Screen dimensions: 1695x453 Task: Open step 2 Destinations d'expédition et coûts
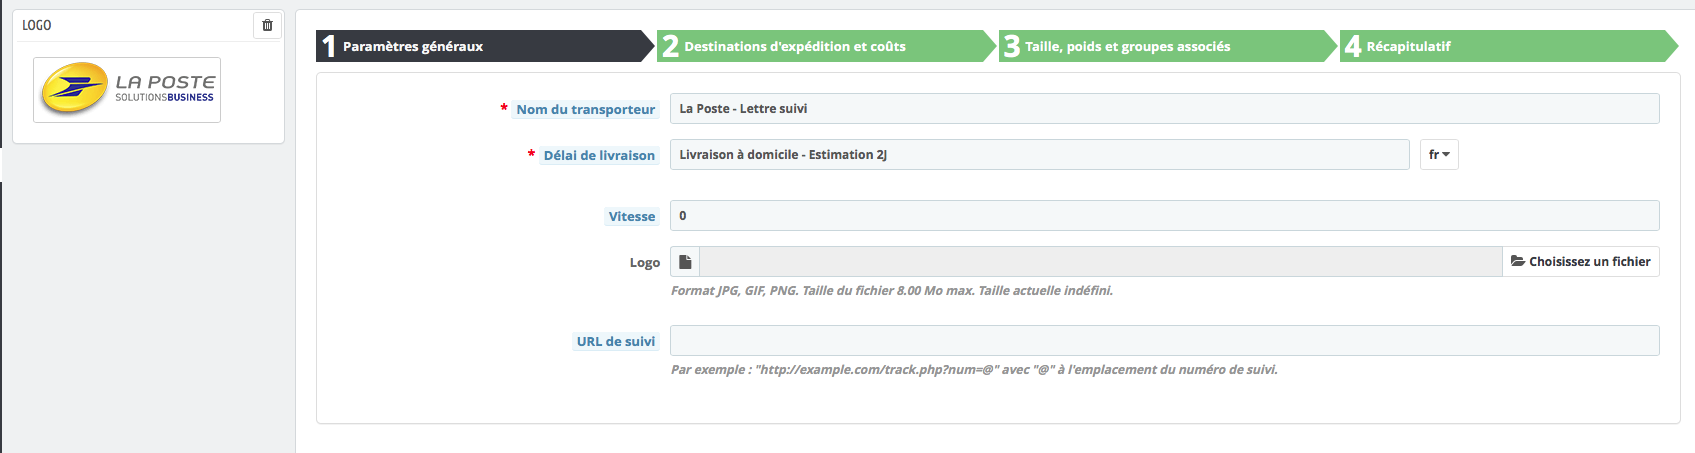coord(826,46)
